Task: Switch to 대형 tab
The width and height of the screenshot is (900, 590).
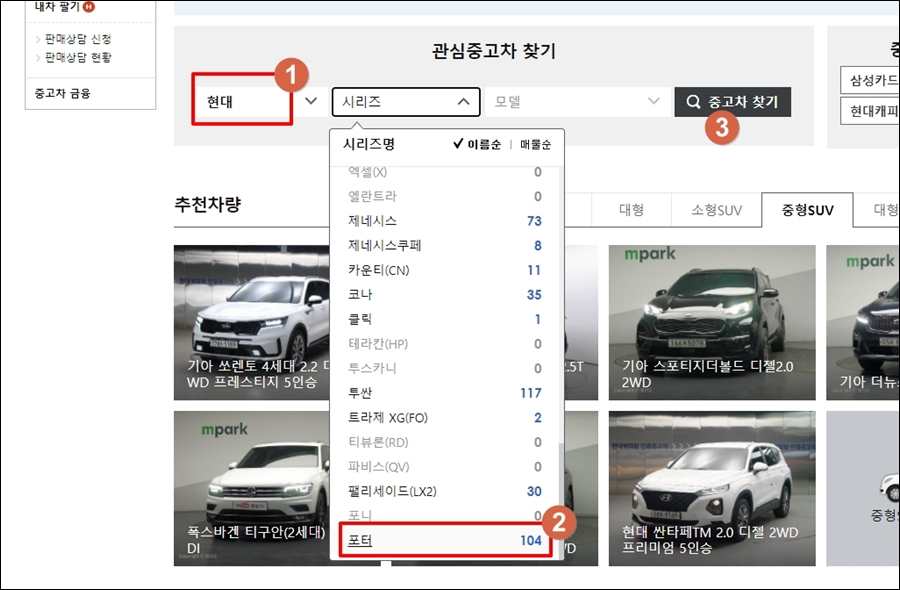Action: (631, 210)
